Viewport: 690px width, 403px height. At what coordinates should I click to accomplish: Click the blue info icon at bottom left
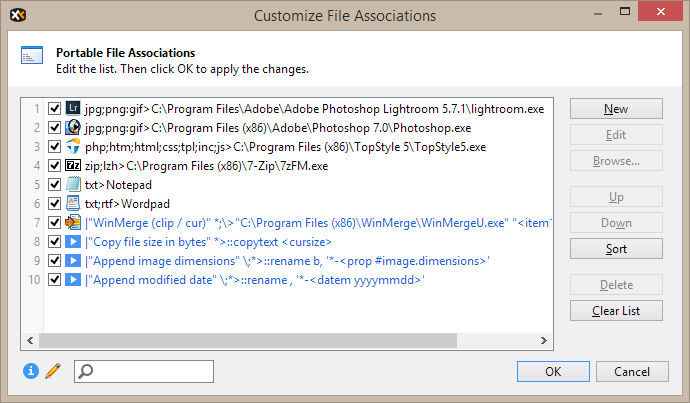point(31,371)
